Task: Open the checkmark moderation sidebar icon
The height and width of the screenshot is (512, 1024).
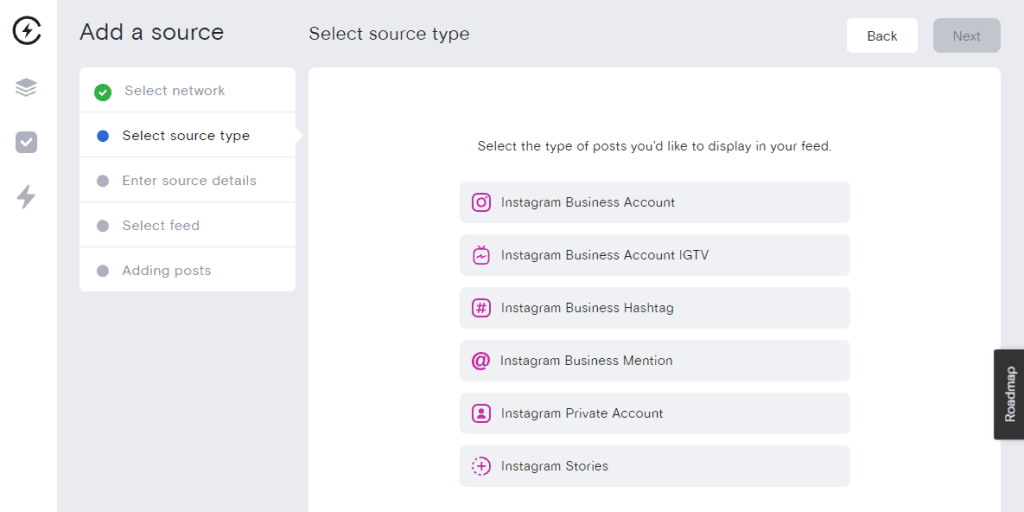Action: tap(26, 142)
